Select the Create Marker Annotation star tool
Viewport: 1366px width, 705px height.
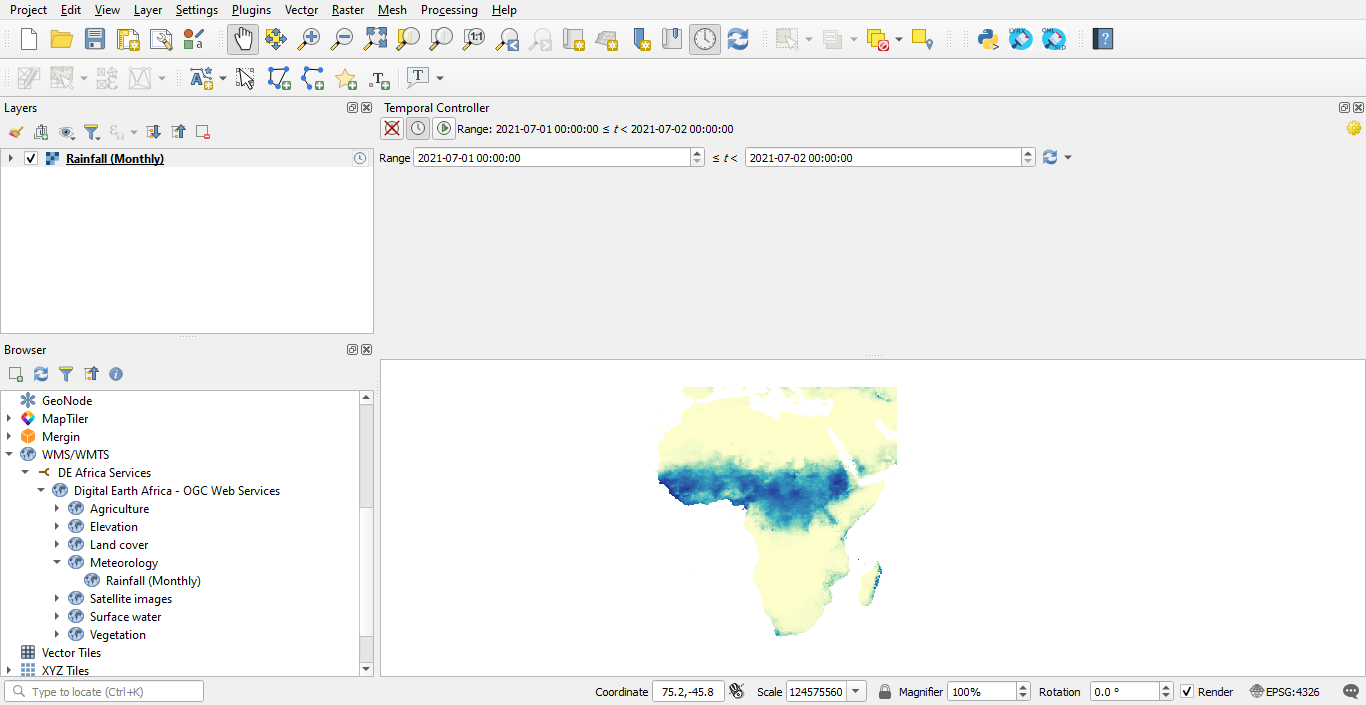(x=345, y=78)
